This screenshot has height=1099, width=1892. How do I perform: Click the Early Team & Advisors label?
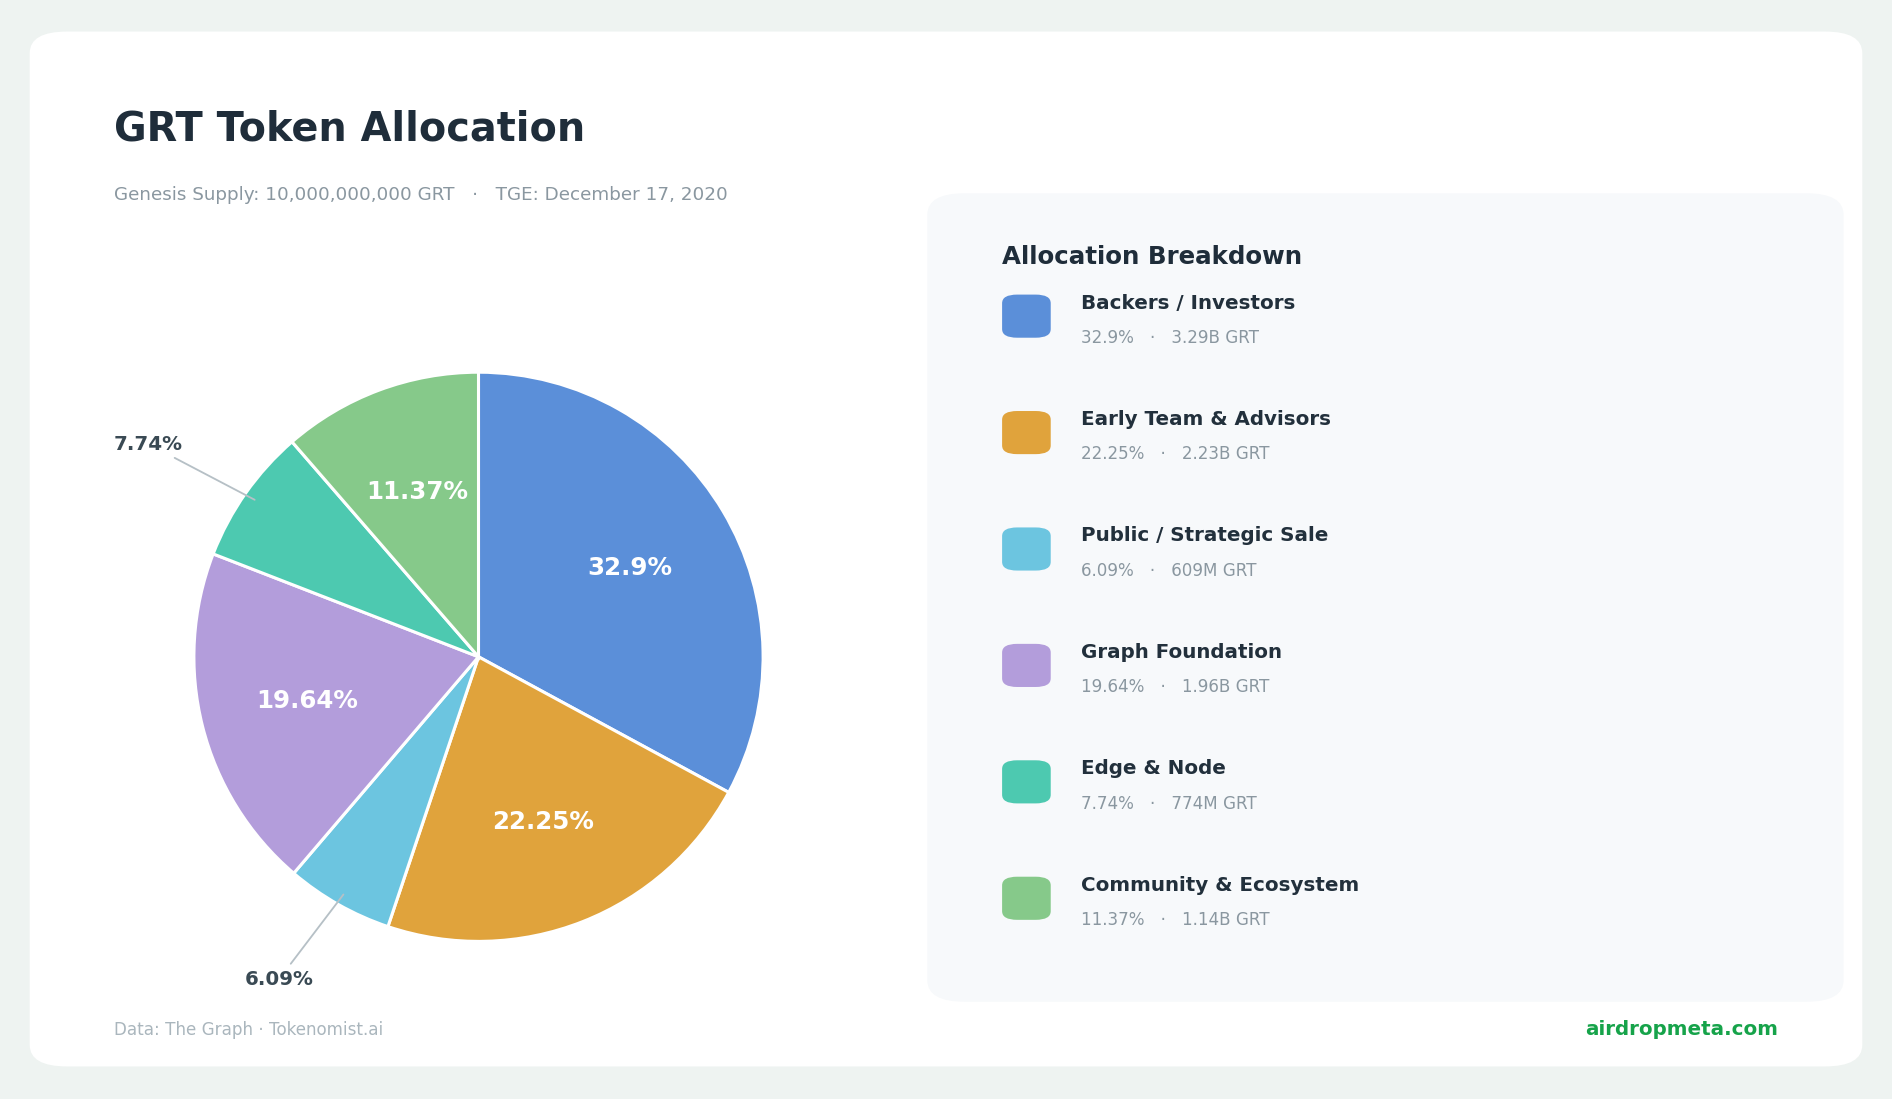1205,419
